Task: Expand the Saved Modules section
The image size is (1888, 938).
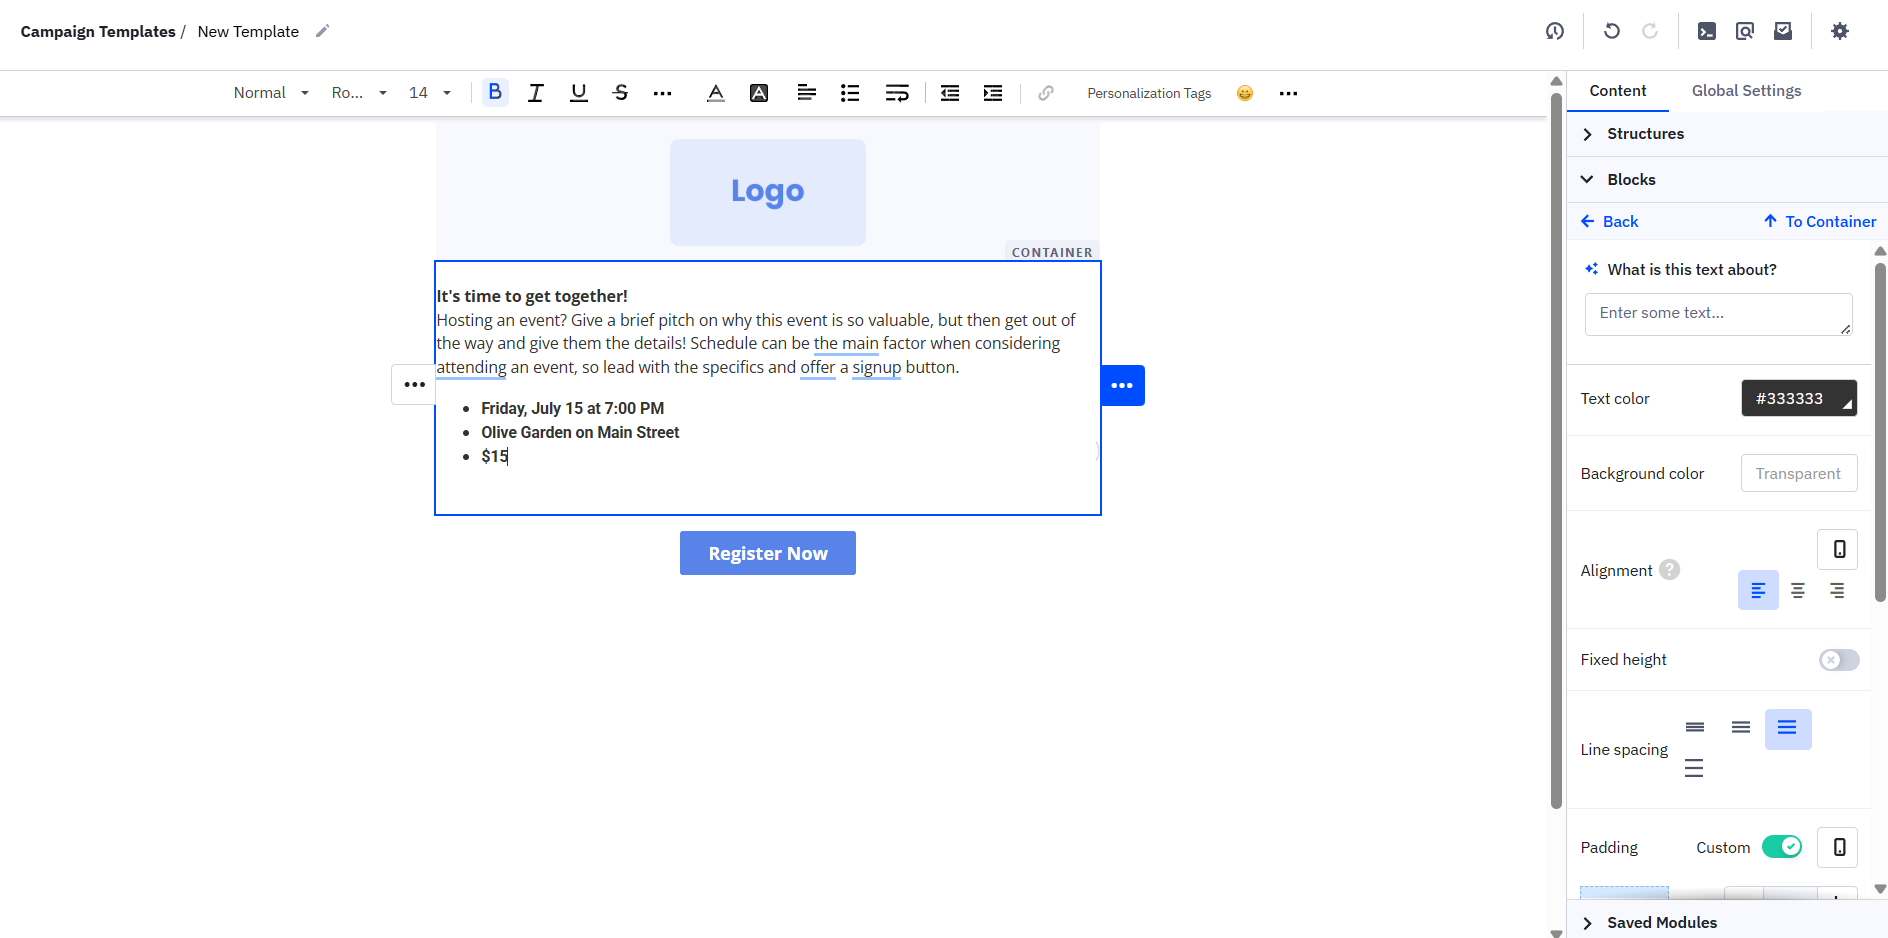Action: (1727, 922)
